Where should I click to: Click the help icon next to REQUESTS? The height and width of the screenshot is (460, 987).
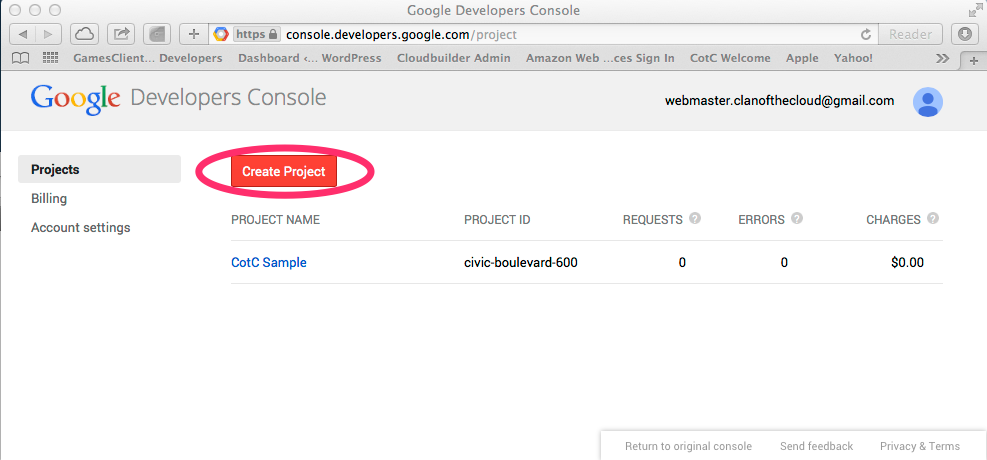(x=695, y=218)
